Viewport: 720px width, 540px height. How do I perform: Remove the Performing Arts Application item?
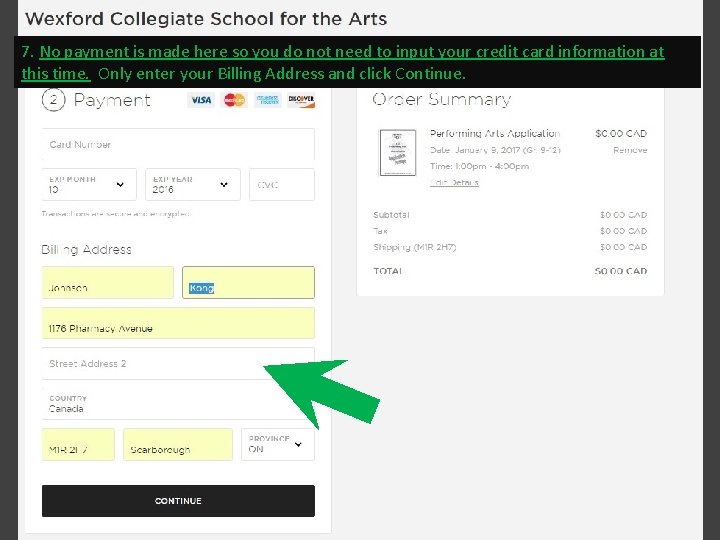click(x=630, y=150)
